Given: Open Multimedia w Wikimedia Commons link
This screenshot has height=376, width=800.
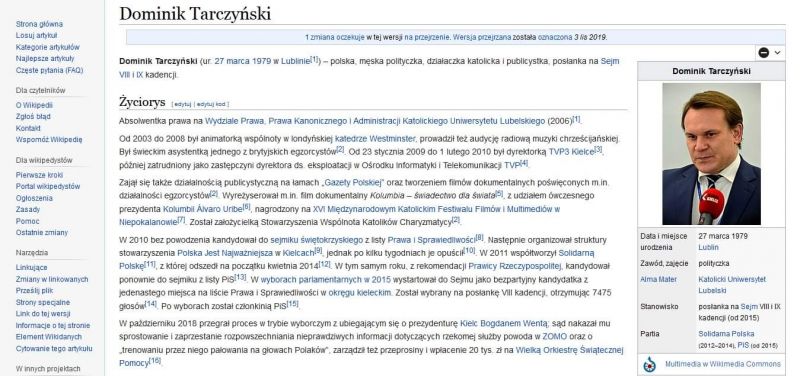Looking at the screenshot, I should coord(722,364).
